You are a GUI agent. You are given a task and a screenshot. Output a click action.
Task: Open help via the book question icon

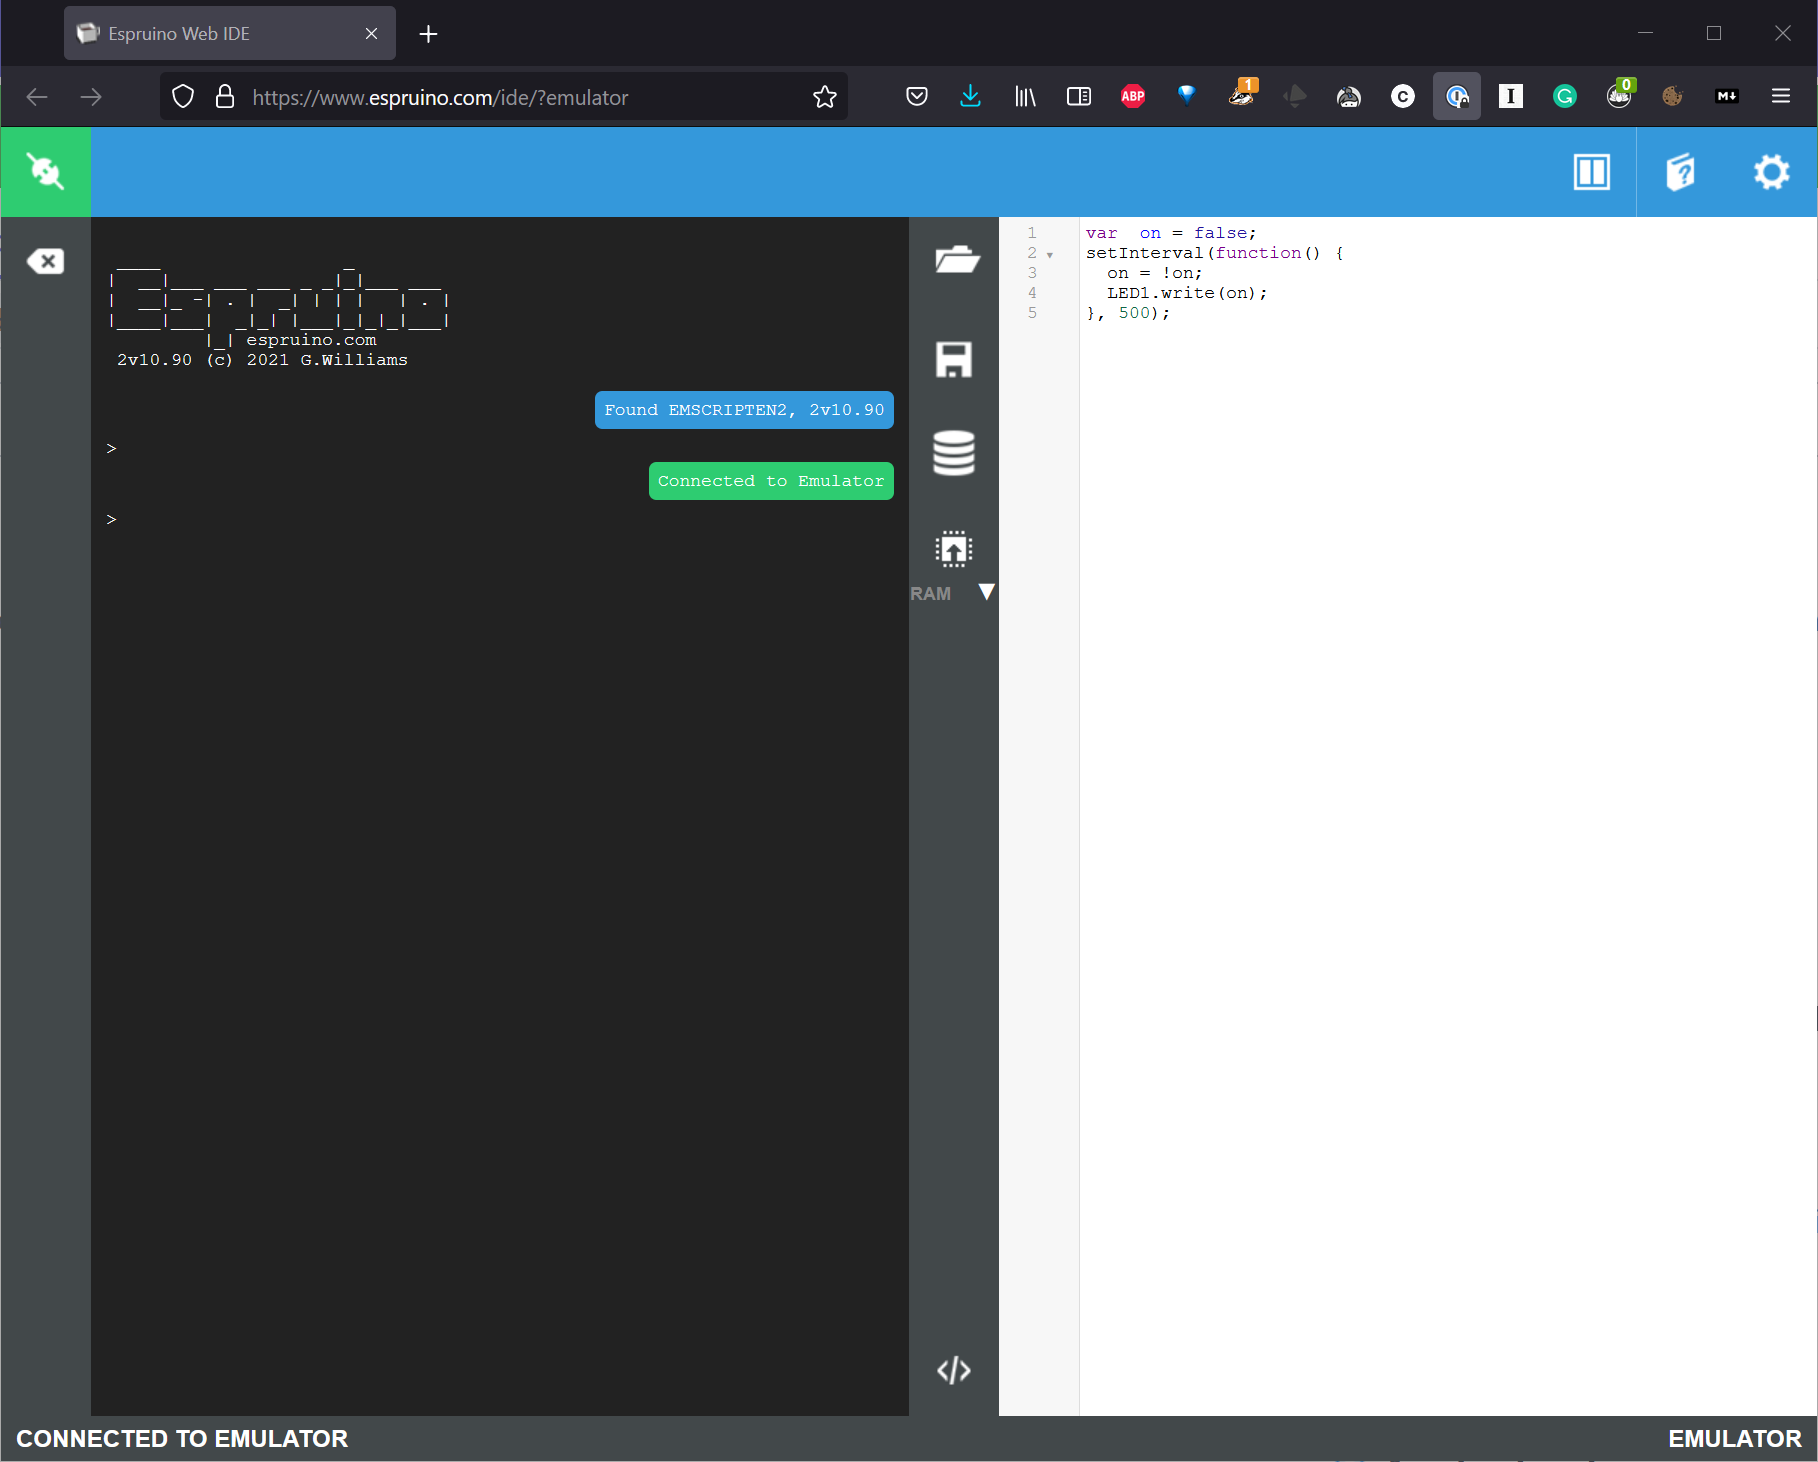click(1680, 172)
